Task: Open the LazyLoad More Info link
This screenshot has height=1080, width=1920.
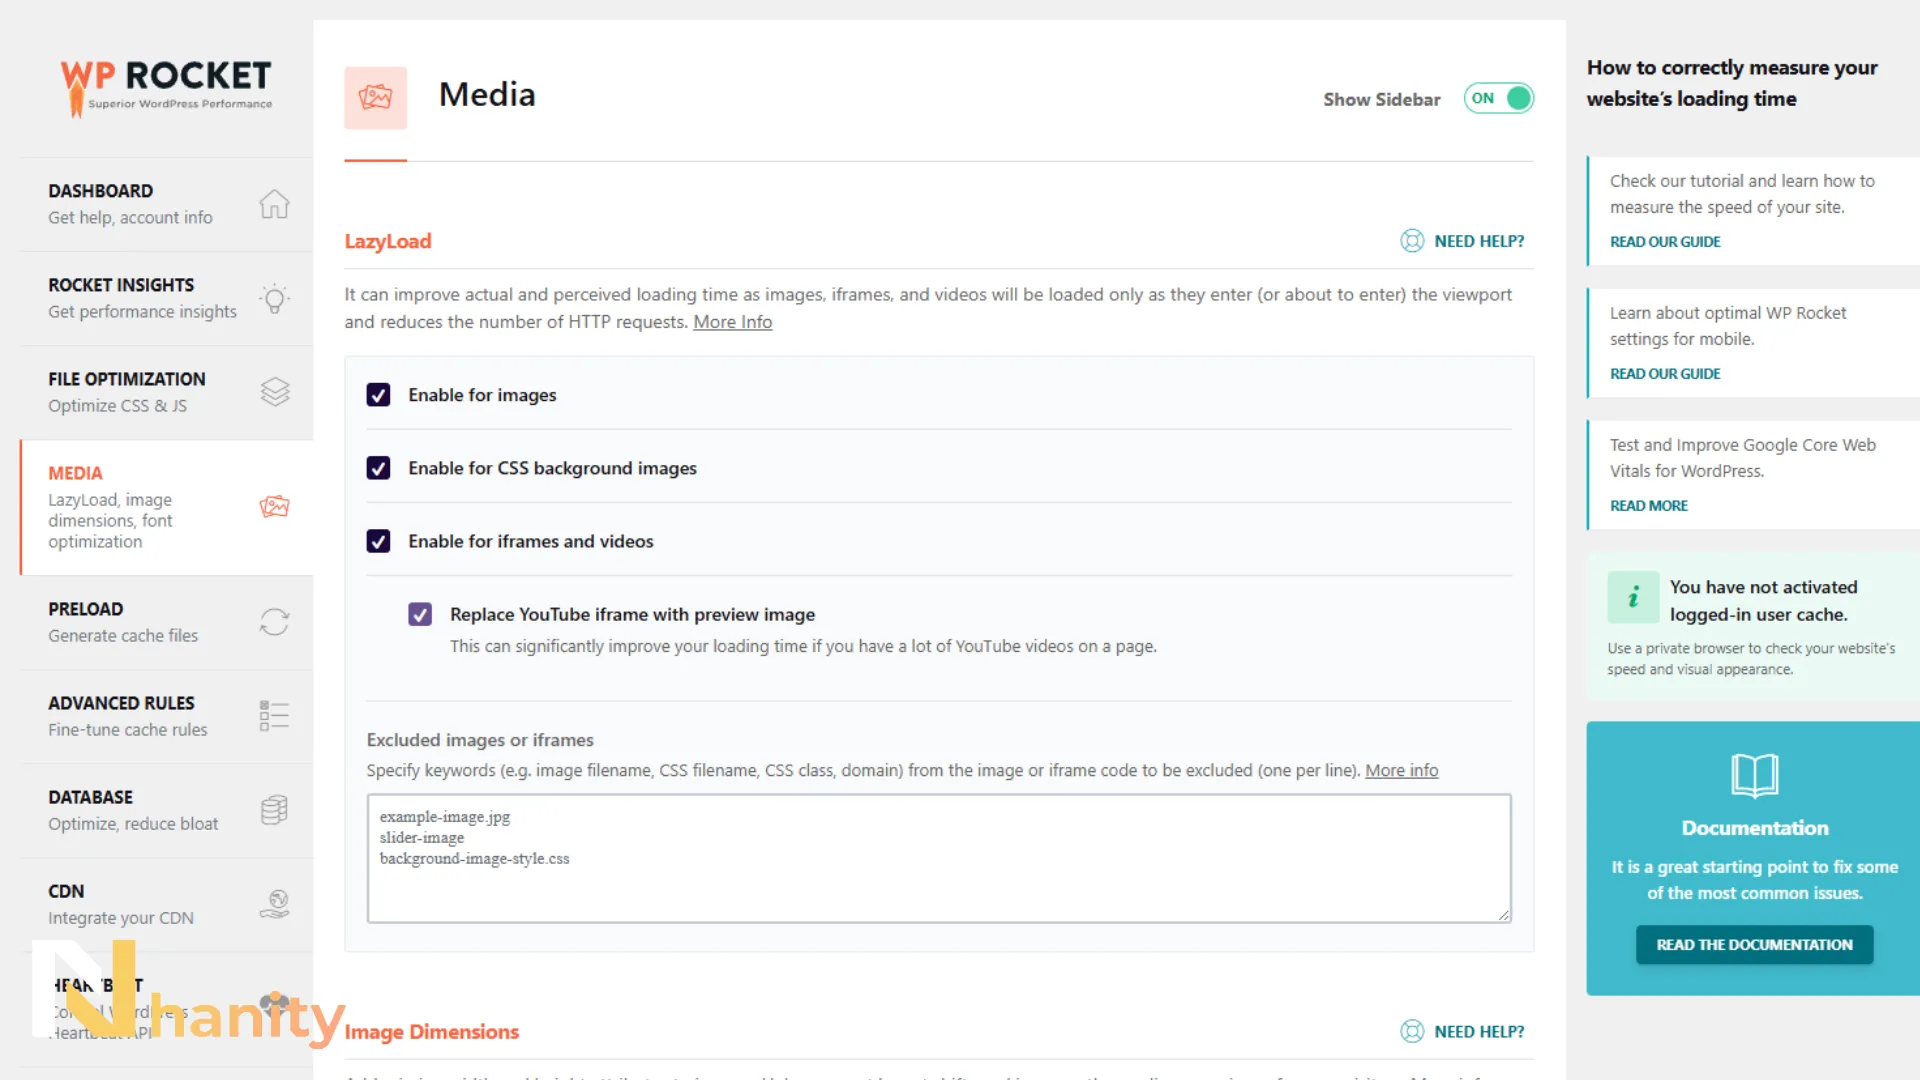Action: click(x=733, y=322)
